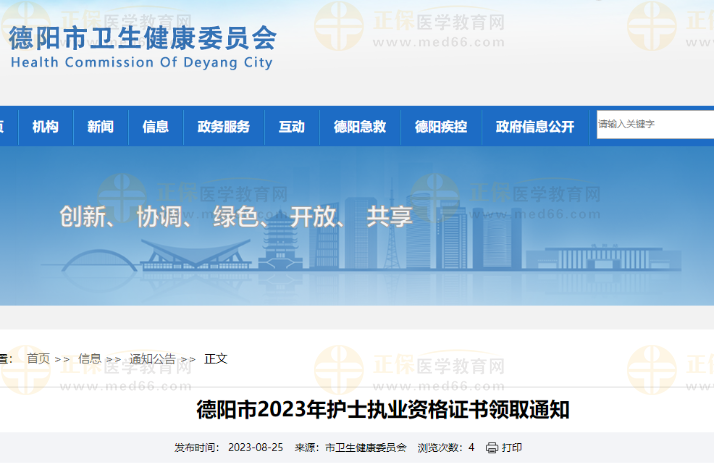This screenshot has width=714, height=463.
Task: Click 正文 at the end of breadcrumb
Action: [216, 358]
